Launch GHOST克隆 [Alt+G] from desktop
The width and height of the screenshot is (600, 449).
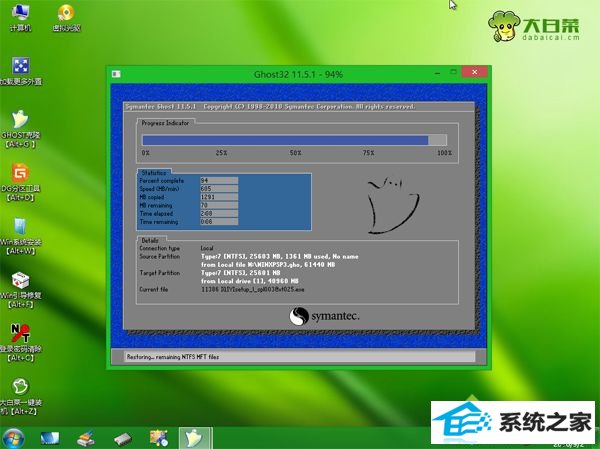[20, 129]
